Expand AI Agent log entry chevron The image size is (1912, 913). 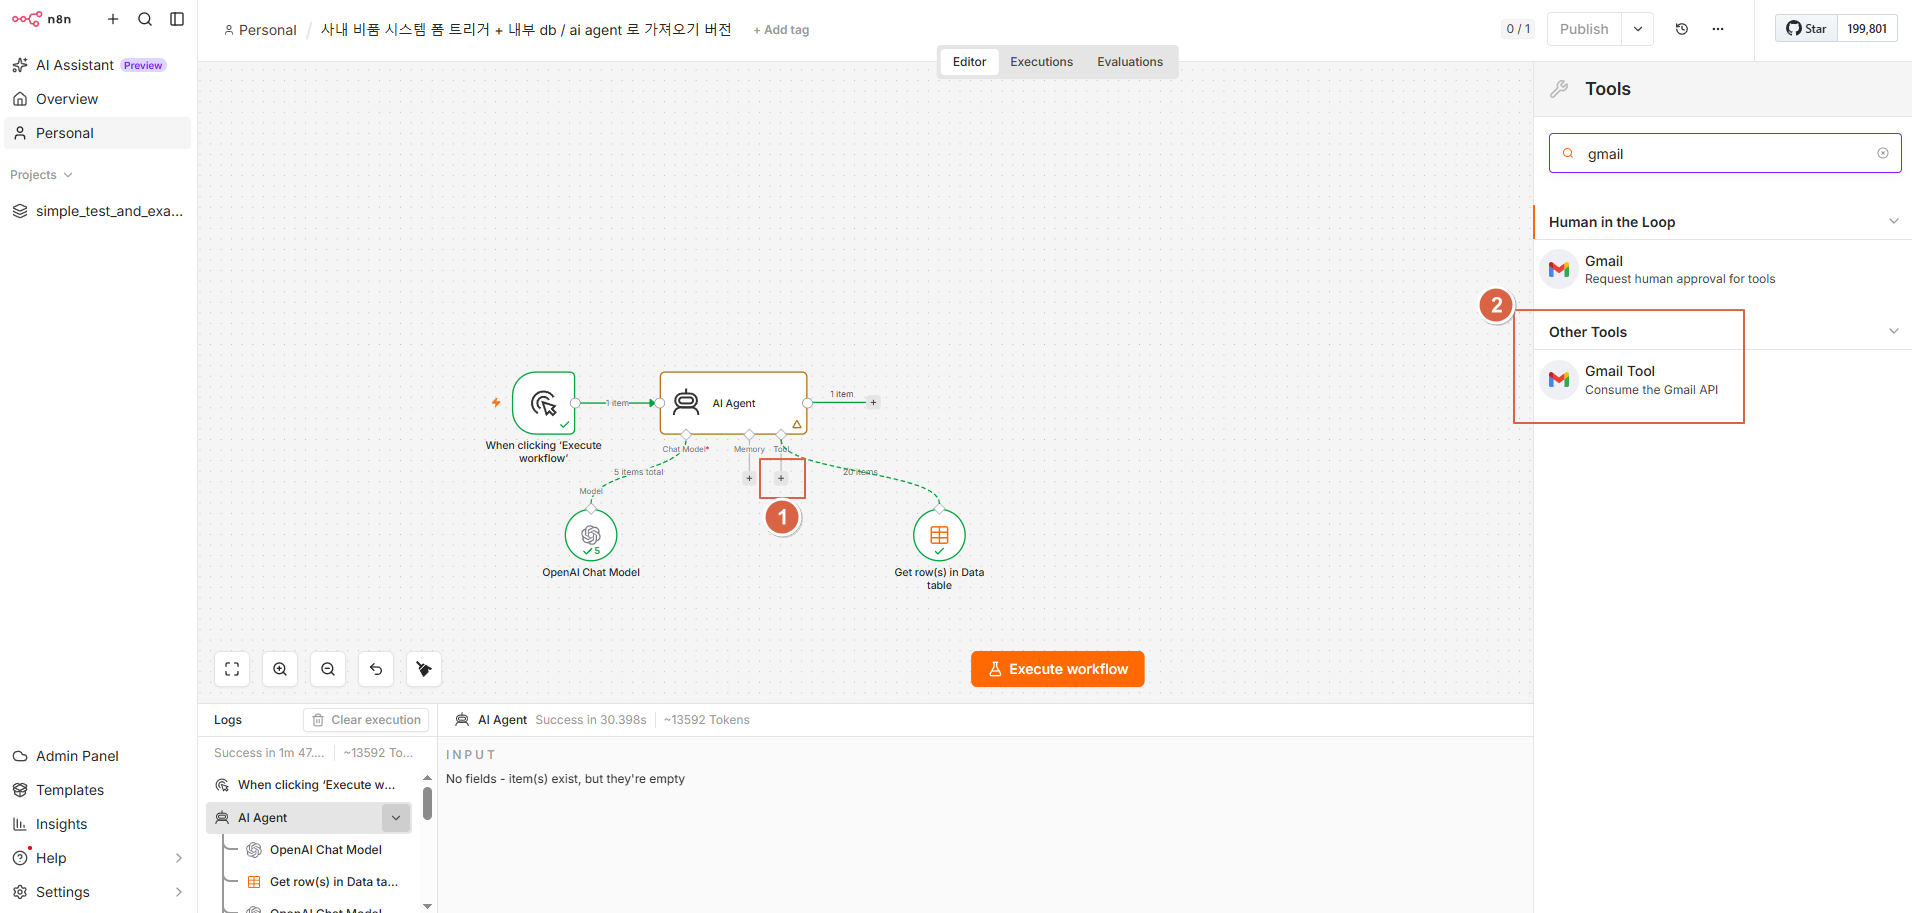click(396, 818)
